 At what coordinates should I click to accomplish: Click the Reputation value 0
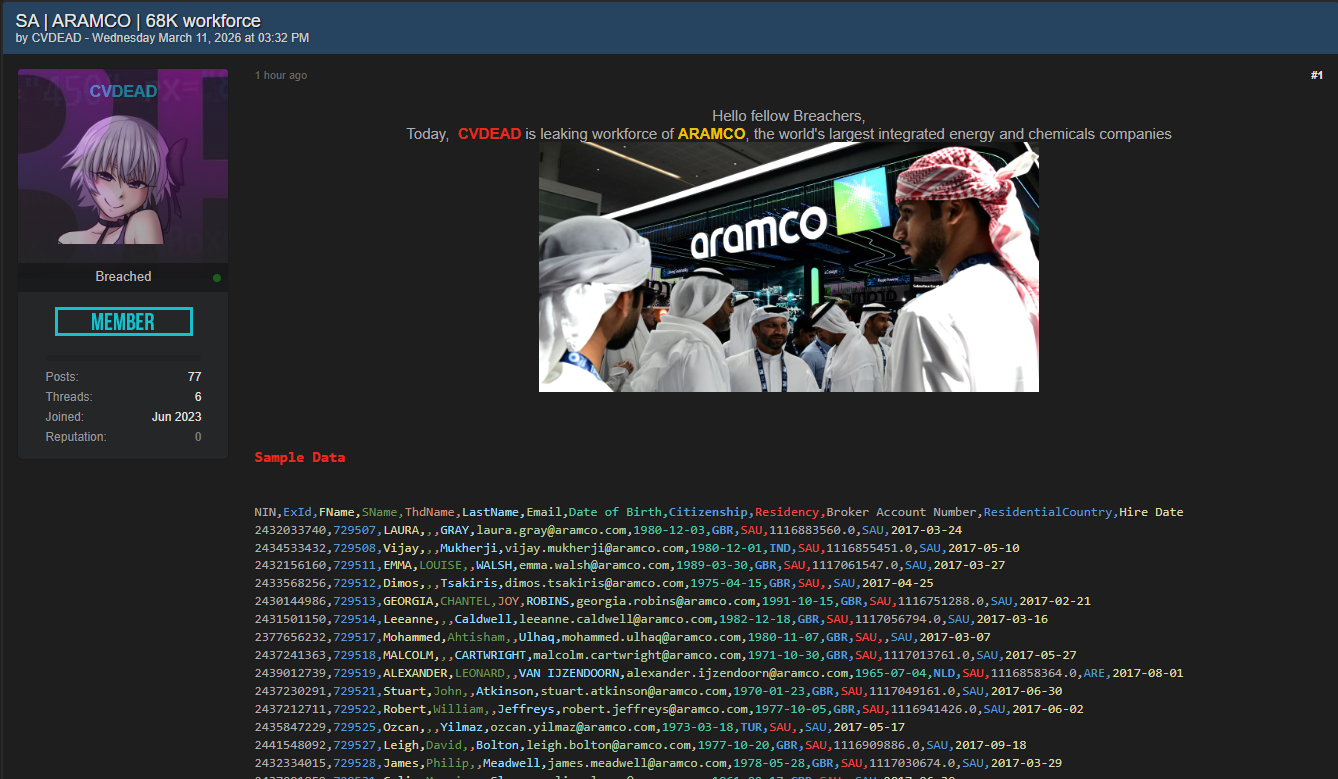(197, 437)
